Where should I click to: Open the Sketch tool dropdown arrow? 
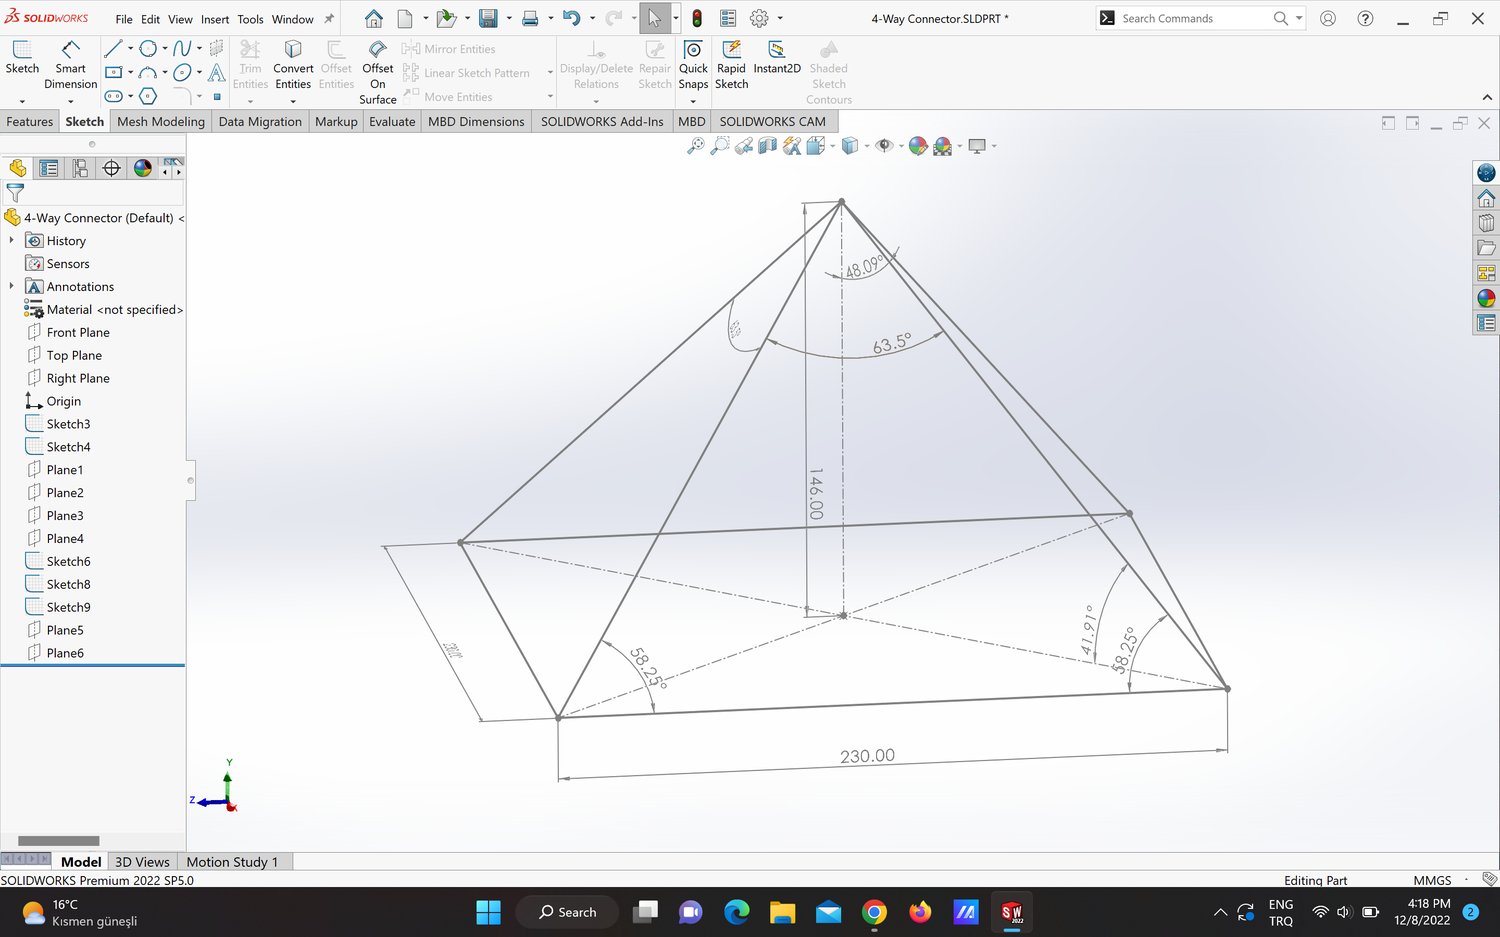coord(22,101)
